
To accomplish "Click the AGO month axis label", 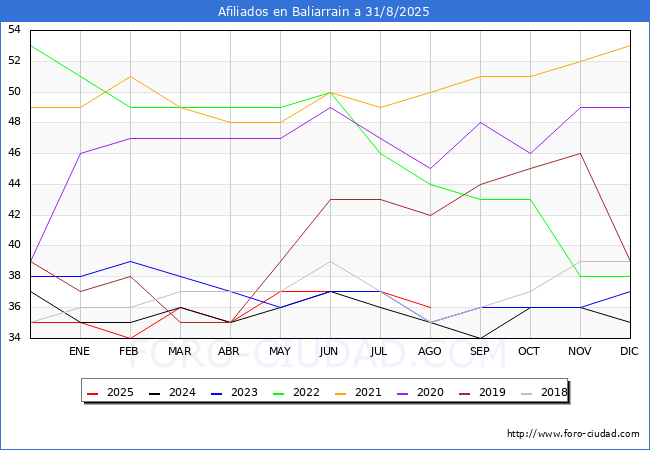I will click(x=429, y=352).
